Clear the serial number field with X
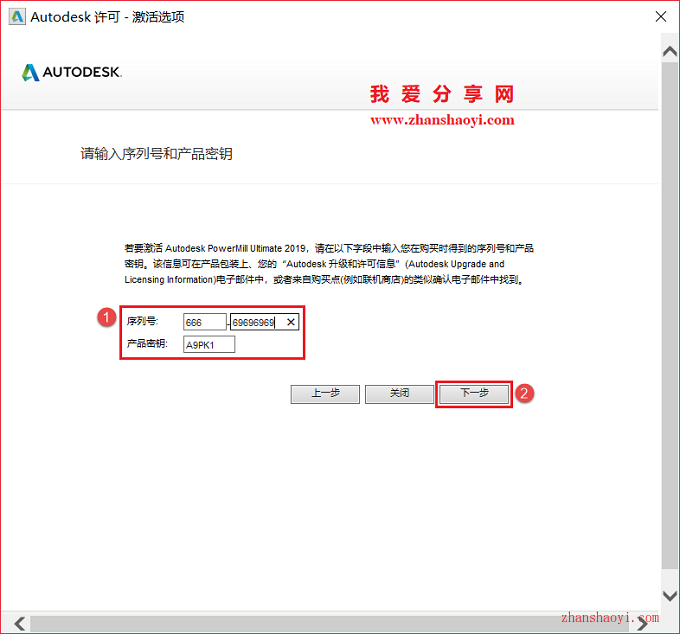680x634 pixels. click(x=291, y=322)
